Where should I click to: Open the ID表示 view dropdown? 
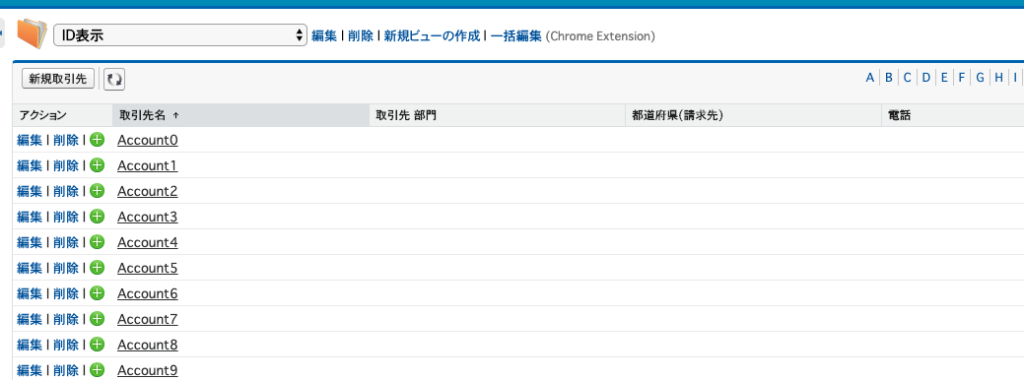point(180,35)
